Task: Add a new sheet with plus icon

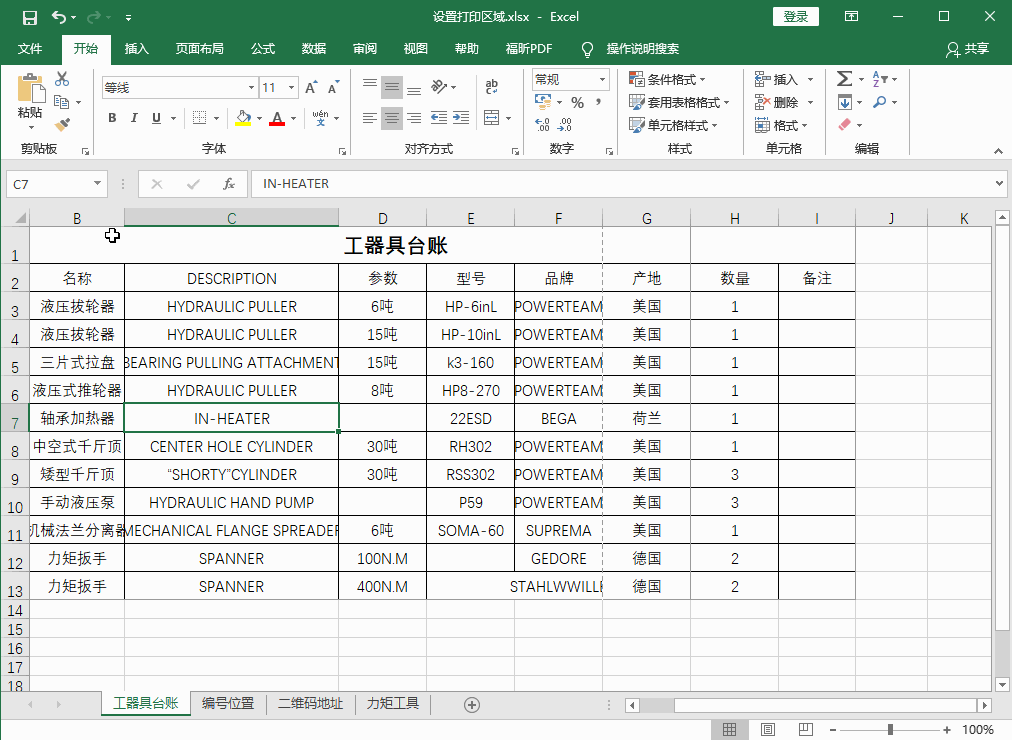Action: tap(472, 704)
